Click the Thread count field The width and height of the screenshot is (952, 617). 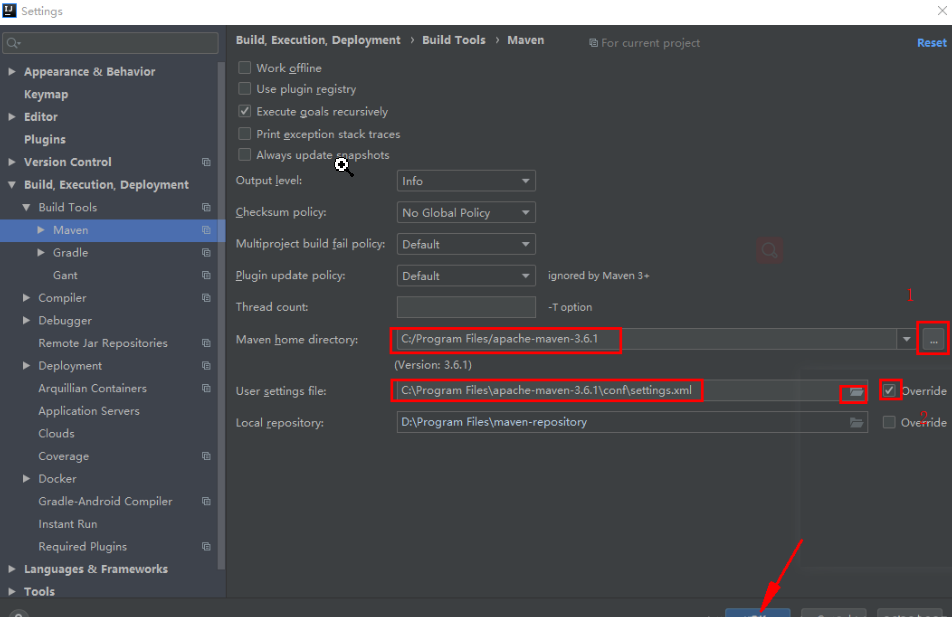(466, 307)
